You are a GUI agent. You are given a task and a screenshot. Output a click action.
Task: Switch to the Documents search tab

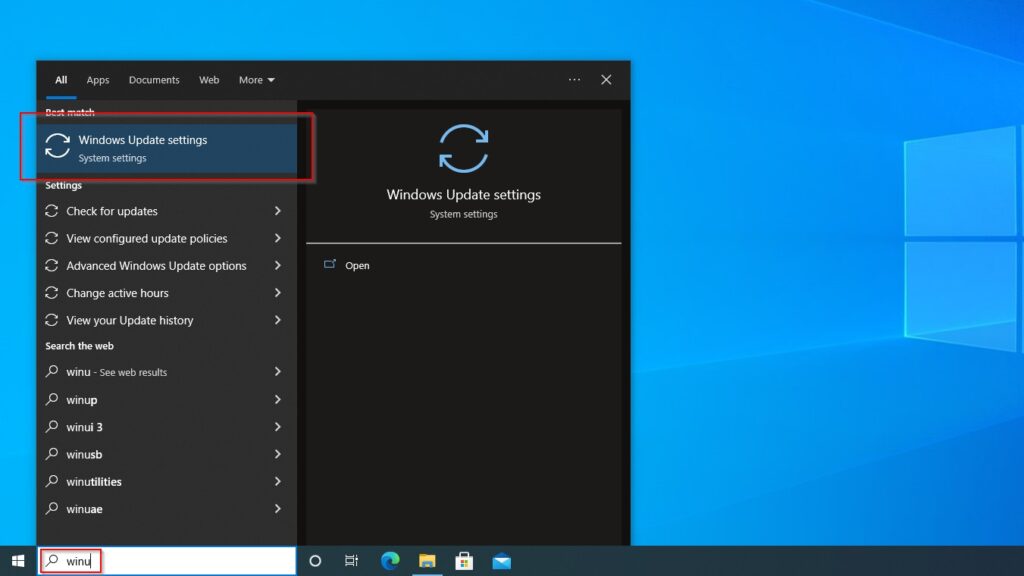[x=154, y=80]
